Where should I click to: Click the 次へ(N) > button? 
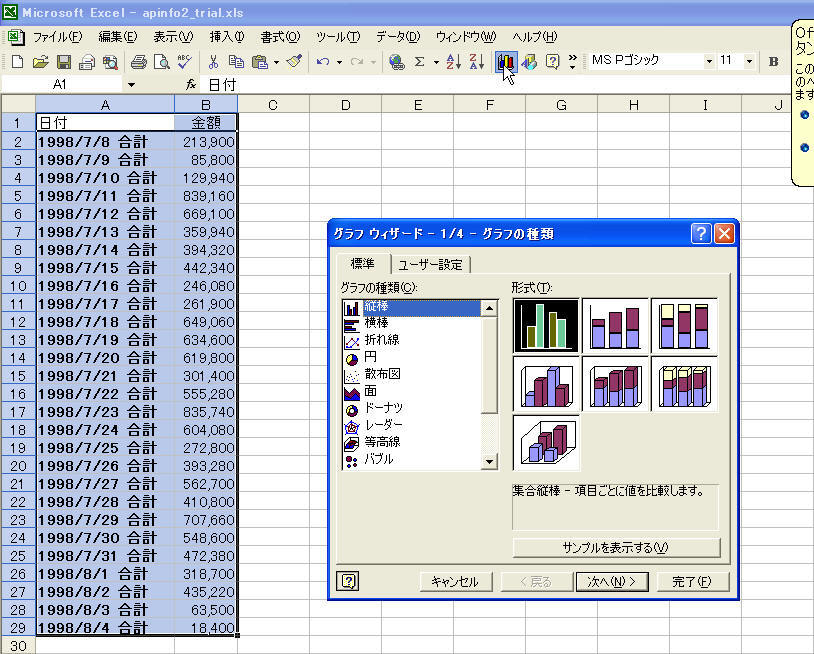612,581
